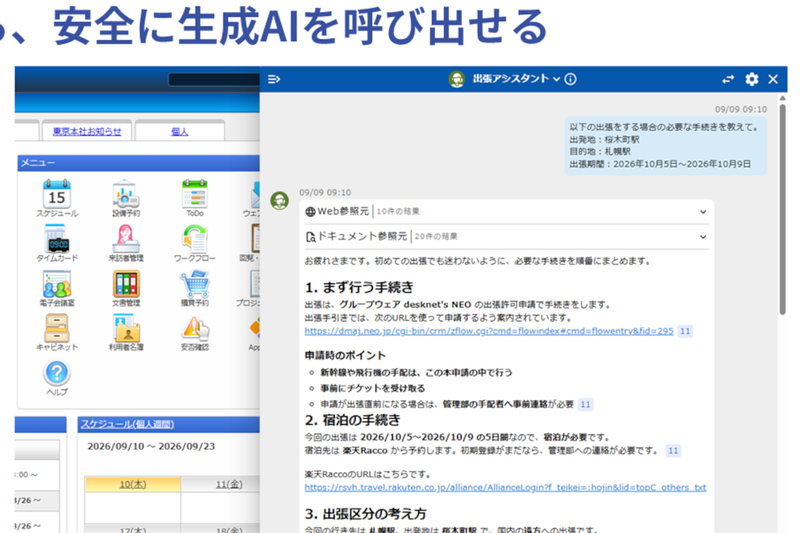Click citation 11 after the zflow URL
Screen dimensions: 800x533
pyautogui.click(x=685, y=331)
